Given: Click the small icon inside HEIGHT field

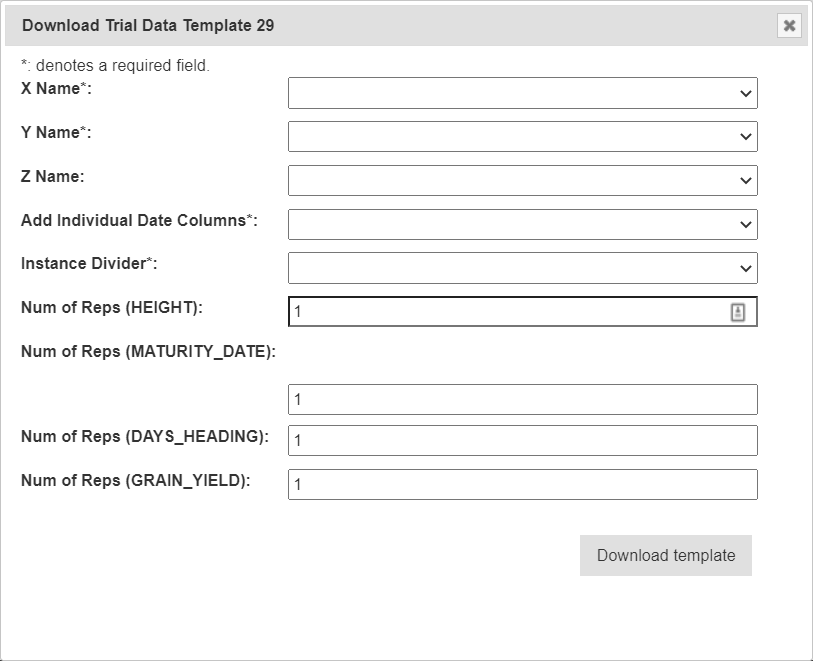Looking at the screenshot, I should click(x=738, y=312).
